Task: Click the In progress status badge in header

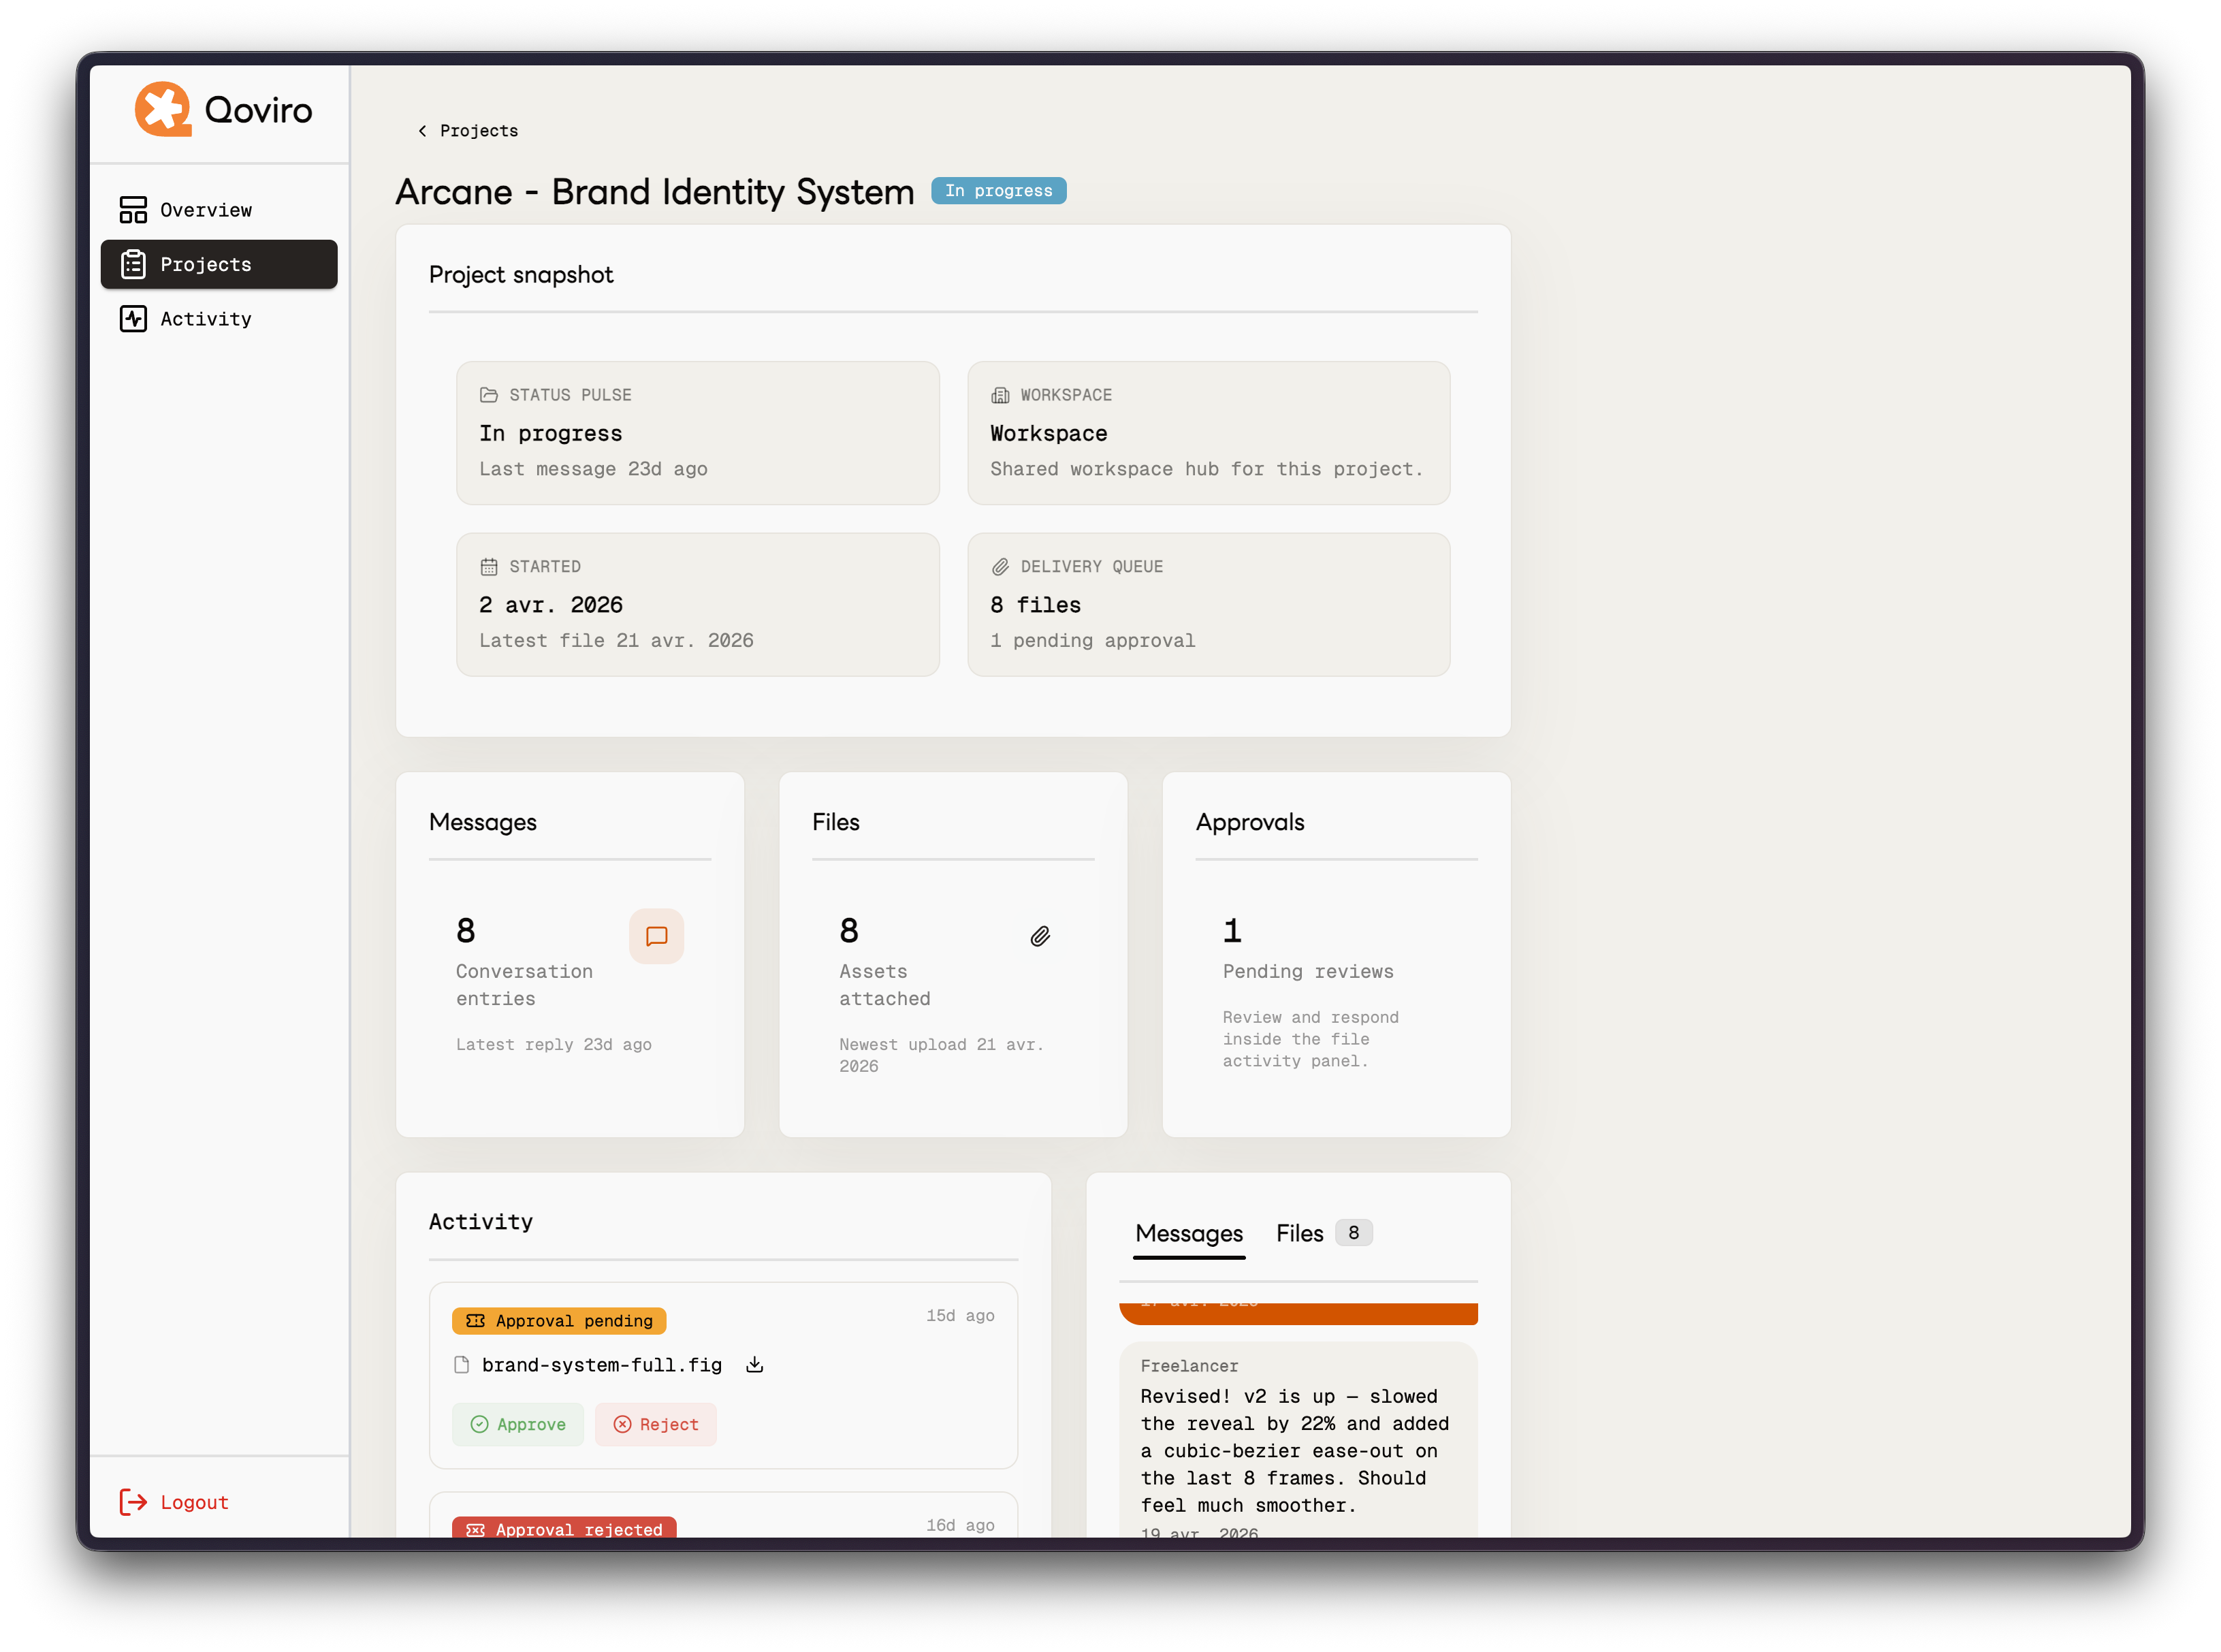Action: 998,191
